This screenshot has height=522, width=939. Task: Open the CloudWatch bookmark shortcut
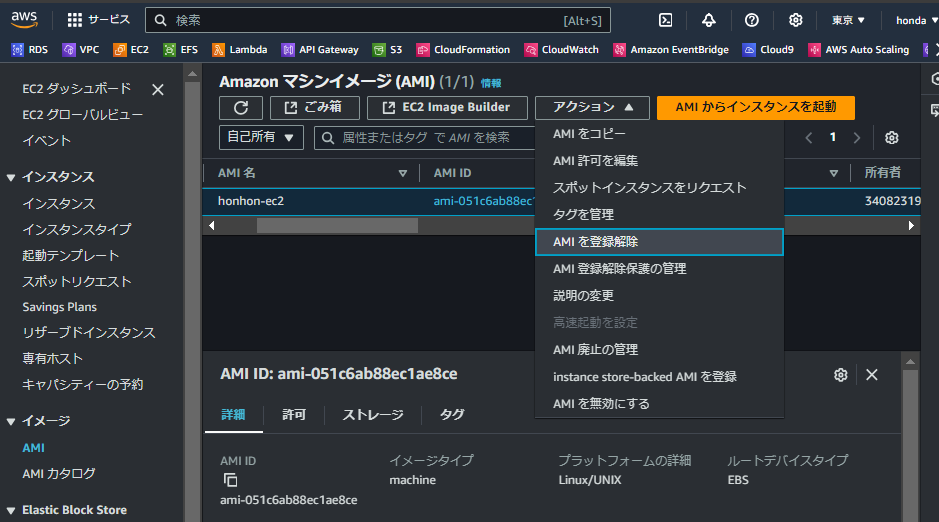[562, 50]
